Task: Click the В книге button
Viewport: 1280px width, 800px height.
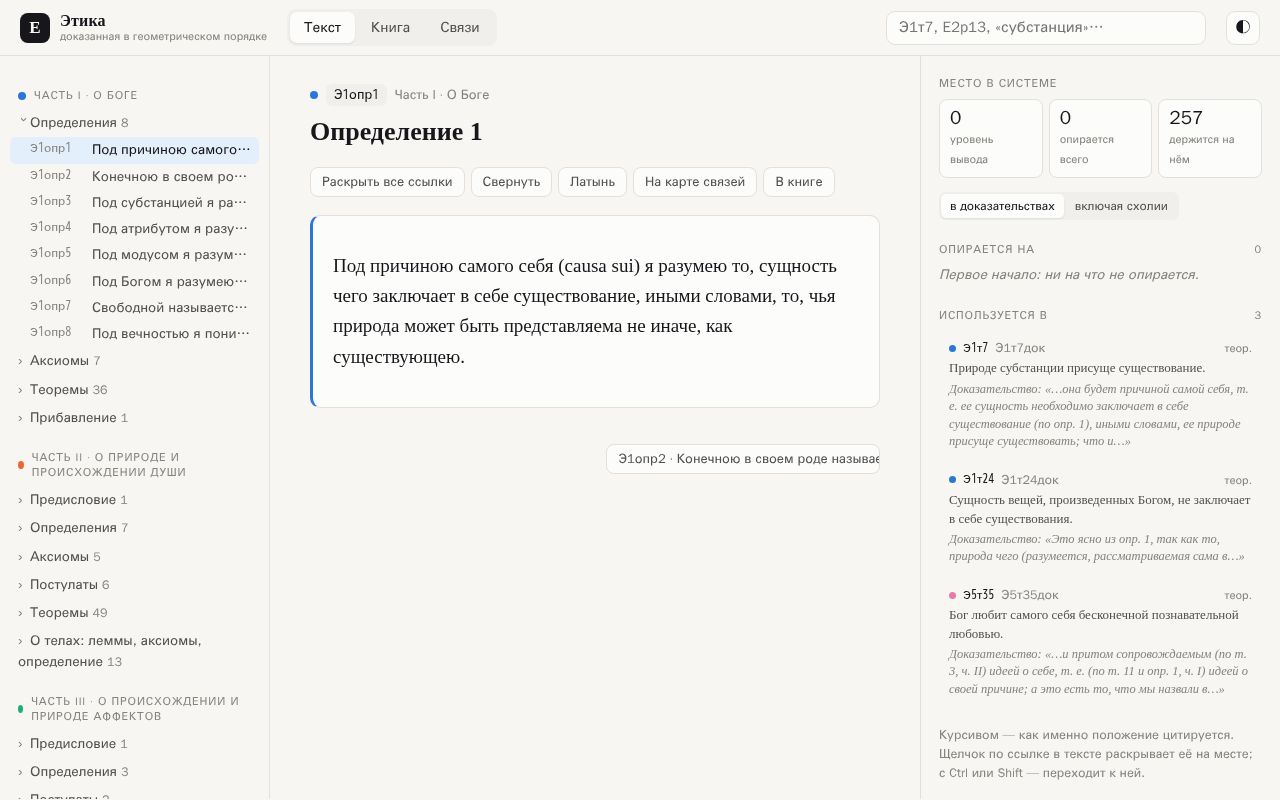Action: 799,182
